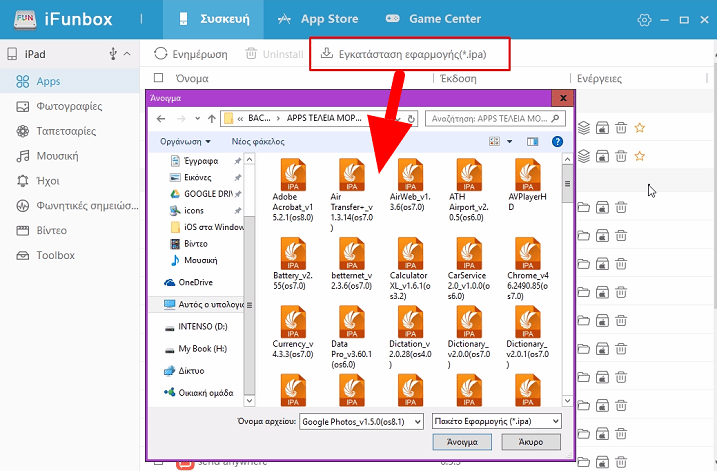This screenshot has width=717, height=471.
Task: Select AVPlayerHD IPA file
Action: (527, 185)
